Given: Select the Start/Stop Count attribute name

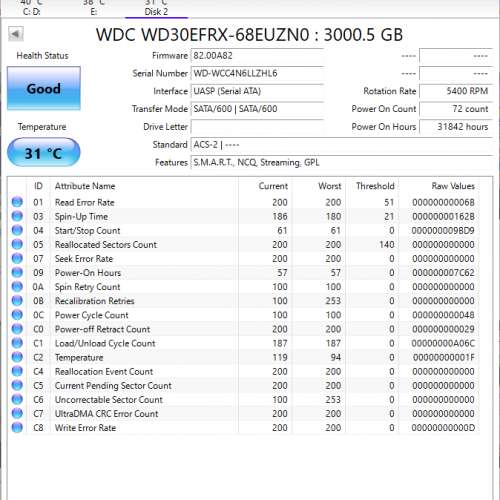Looking at the screenshot, I should coord(88,230).
